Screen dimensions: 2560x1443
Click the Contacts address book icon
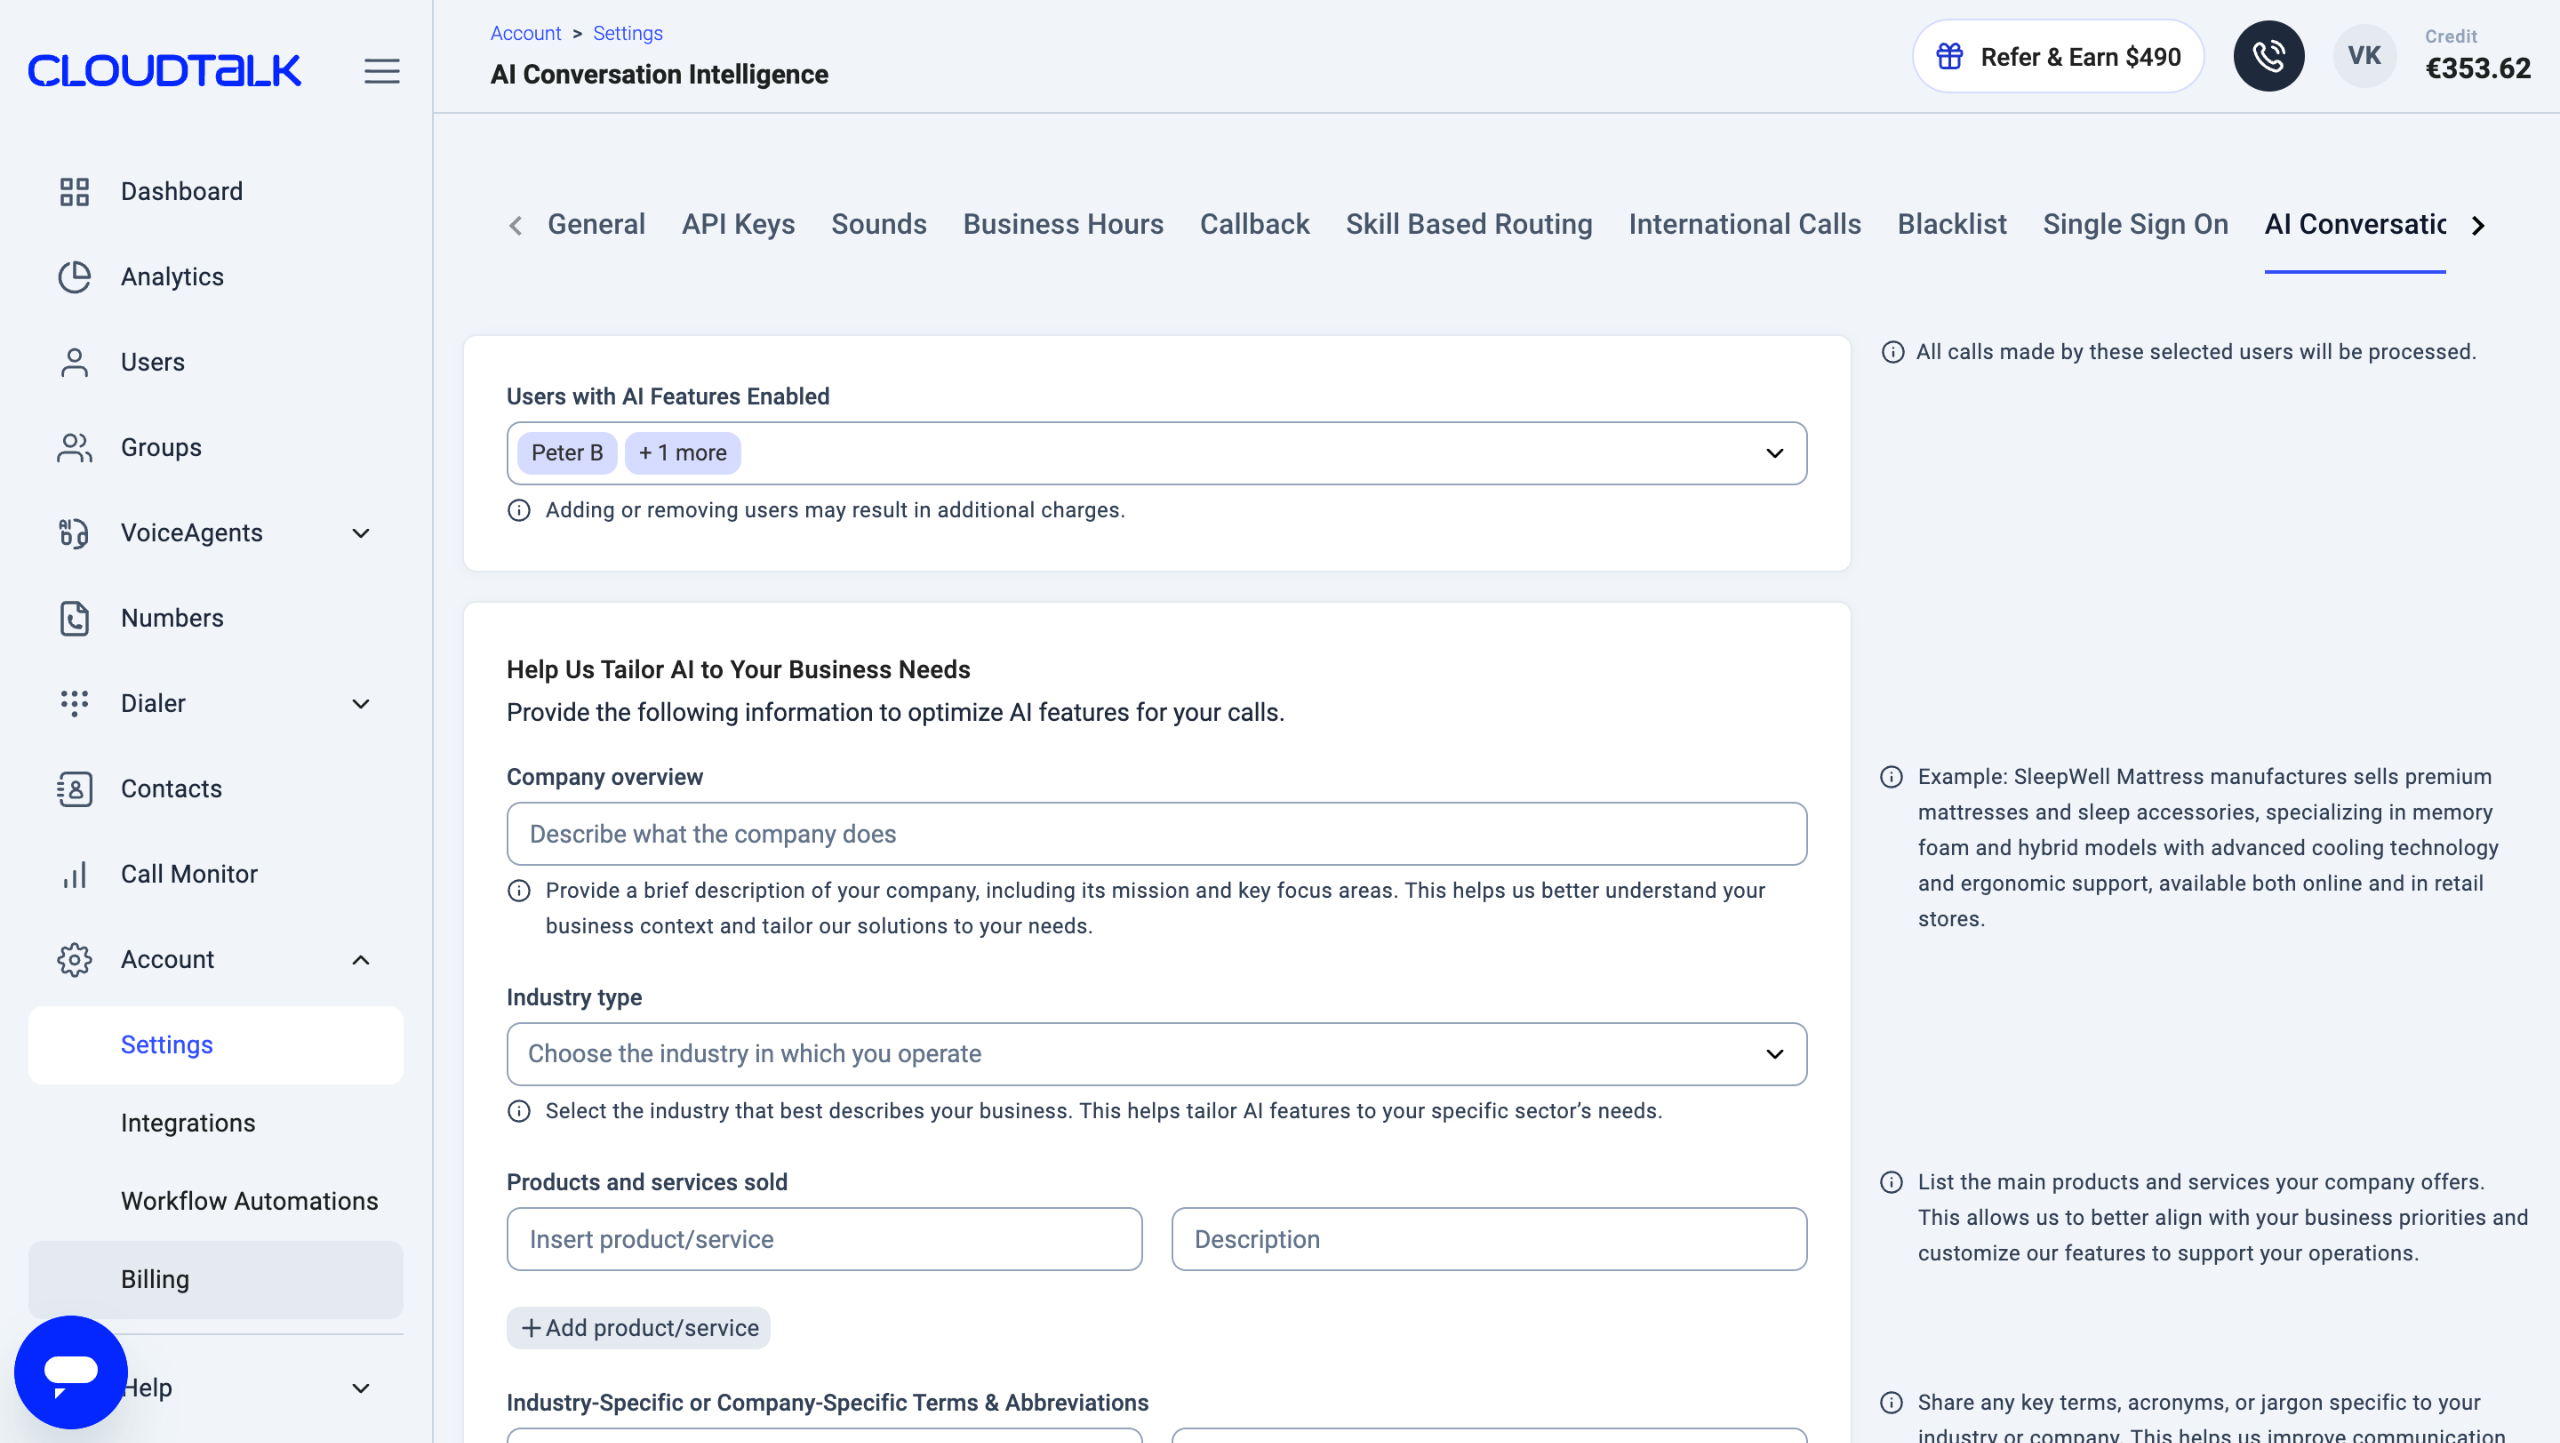74,789
